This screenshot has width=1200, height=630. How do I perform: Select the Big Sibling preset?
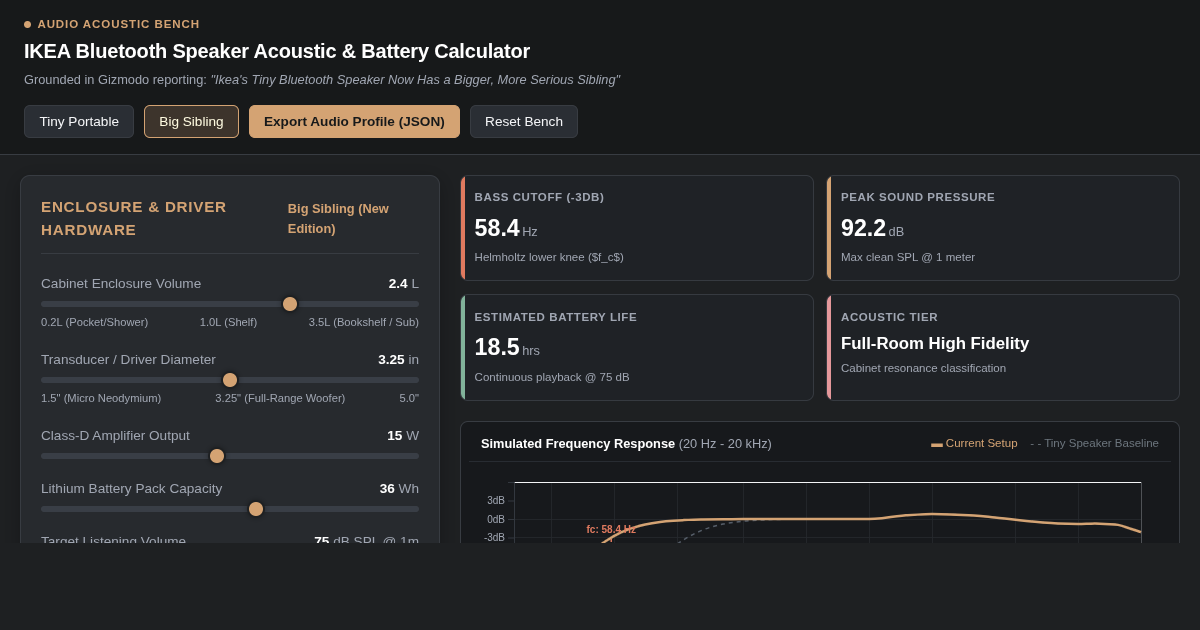(191, 121)
